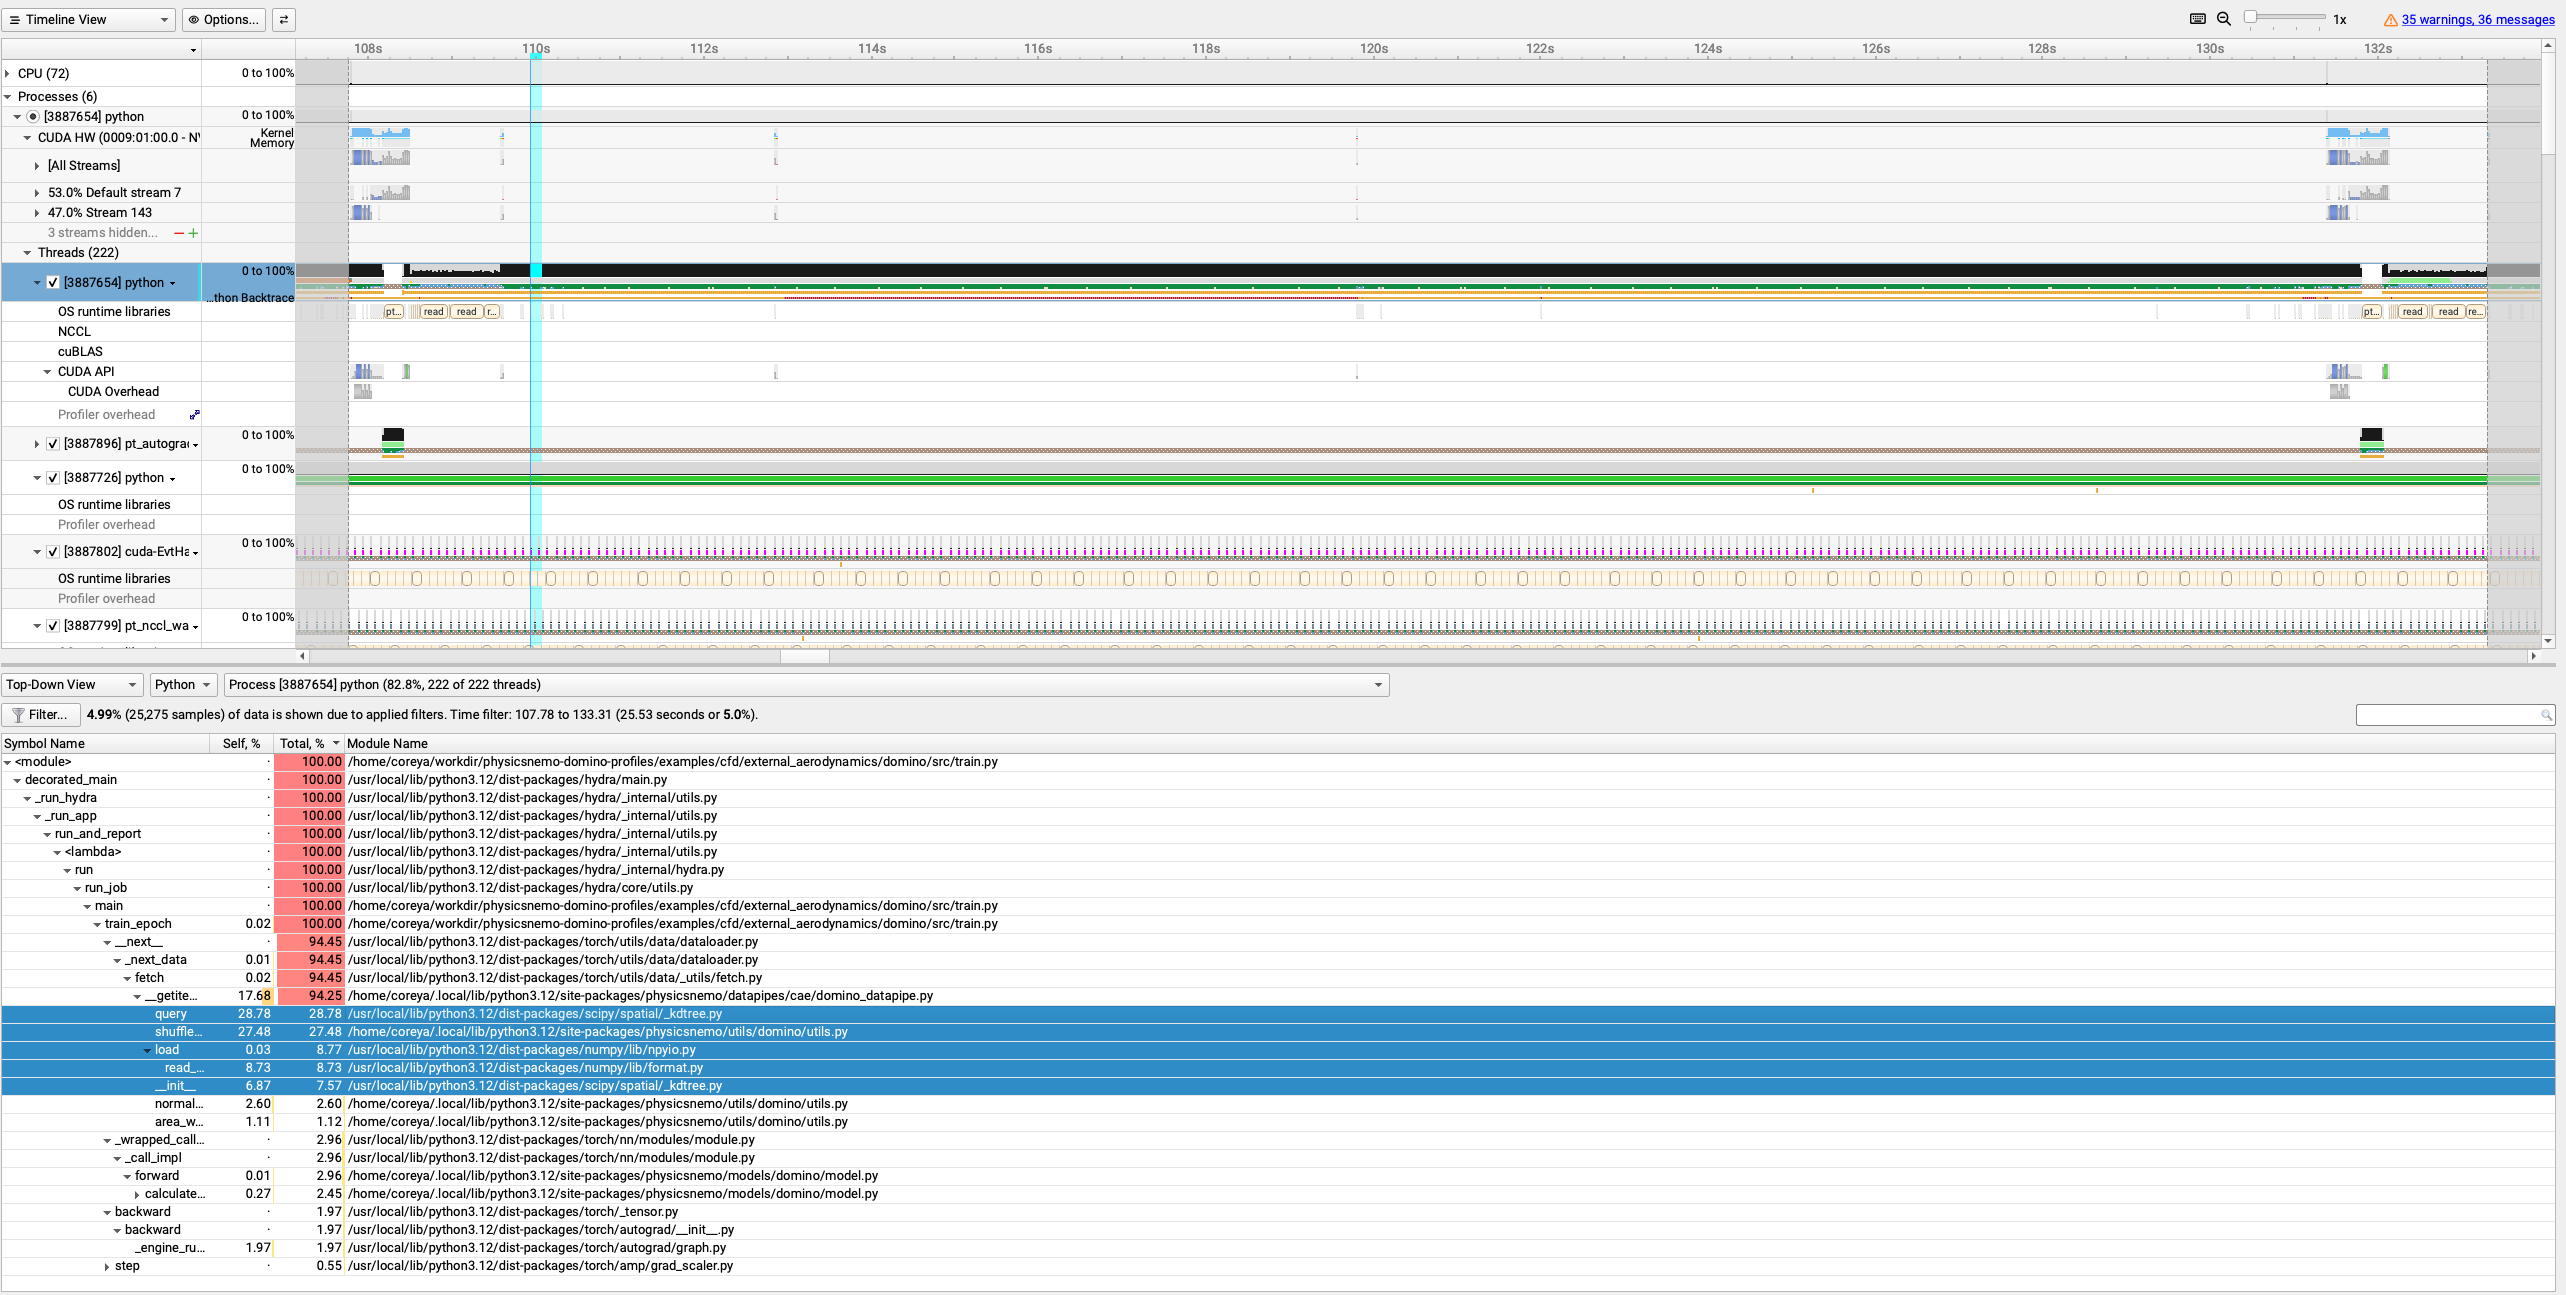
Task: Sort by the Self, % column header
Action: tap(241, 744)
